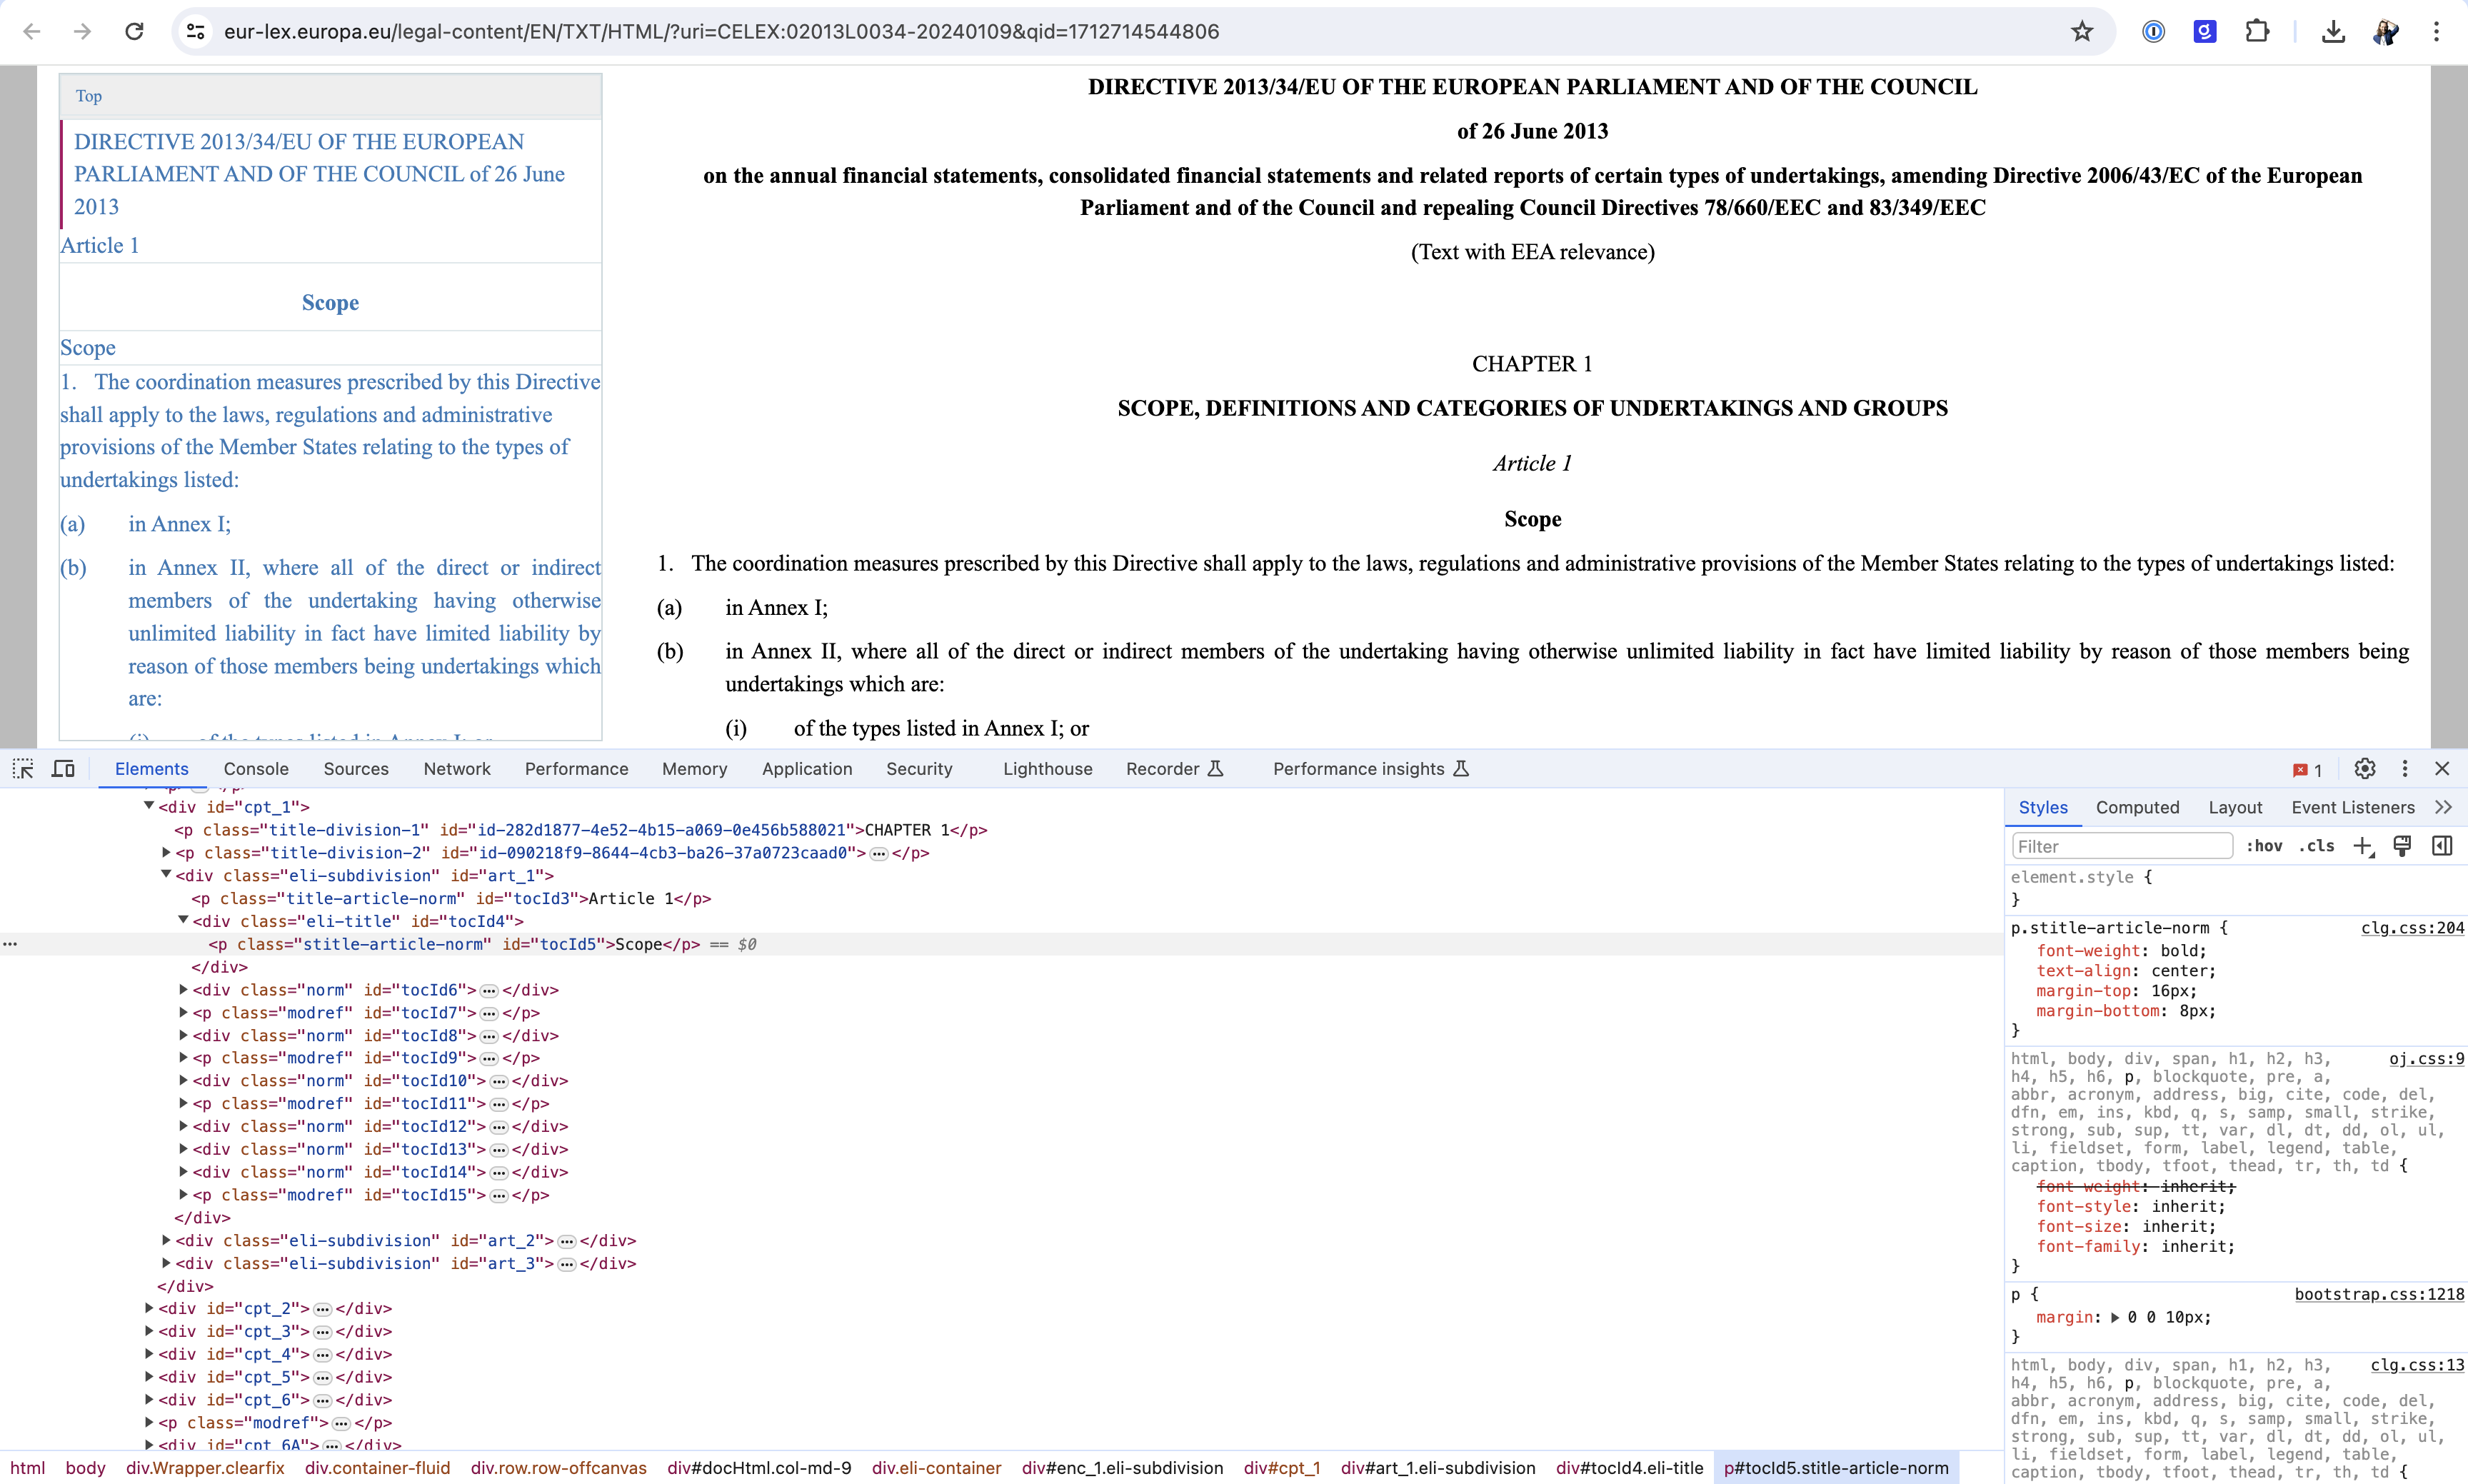Click the Article 1 sidebar link

[100, 245]
